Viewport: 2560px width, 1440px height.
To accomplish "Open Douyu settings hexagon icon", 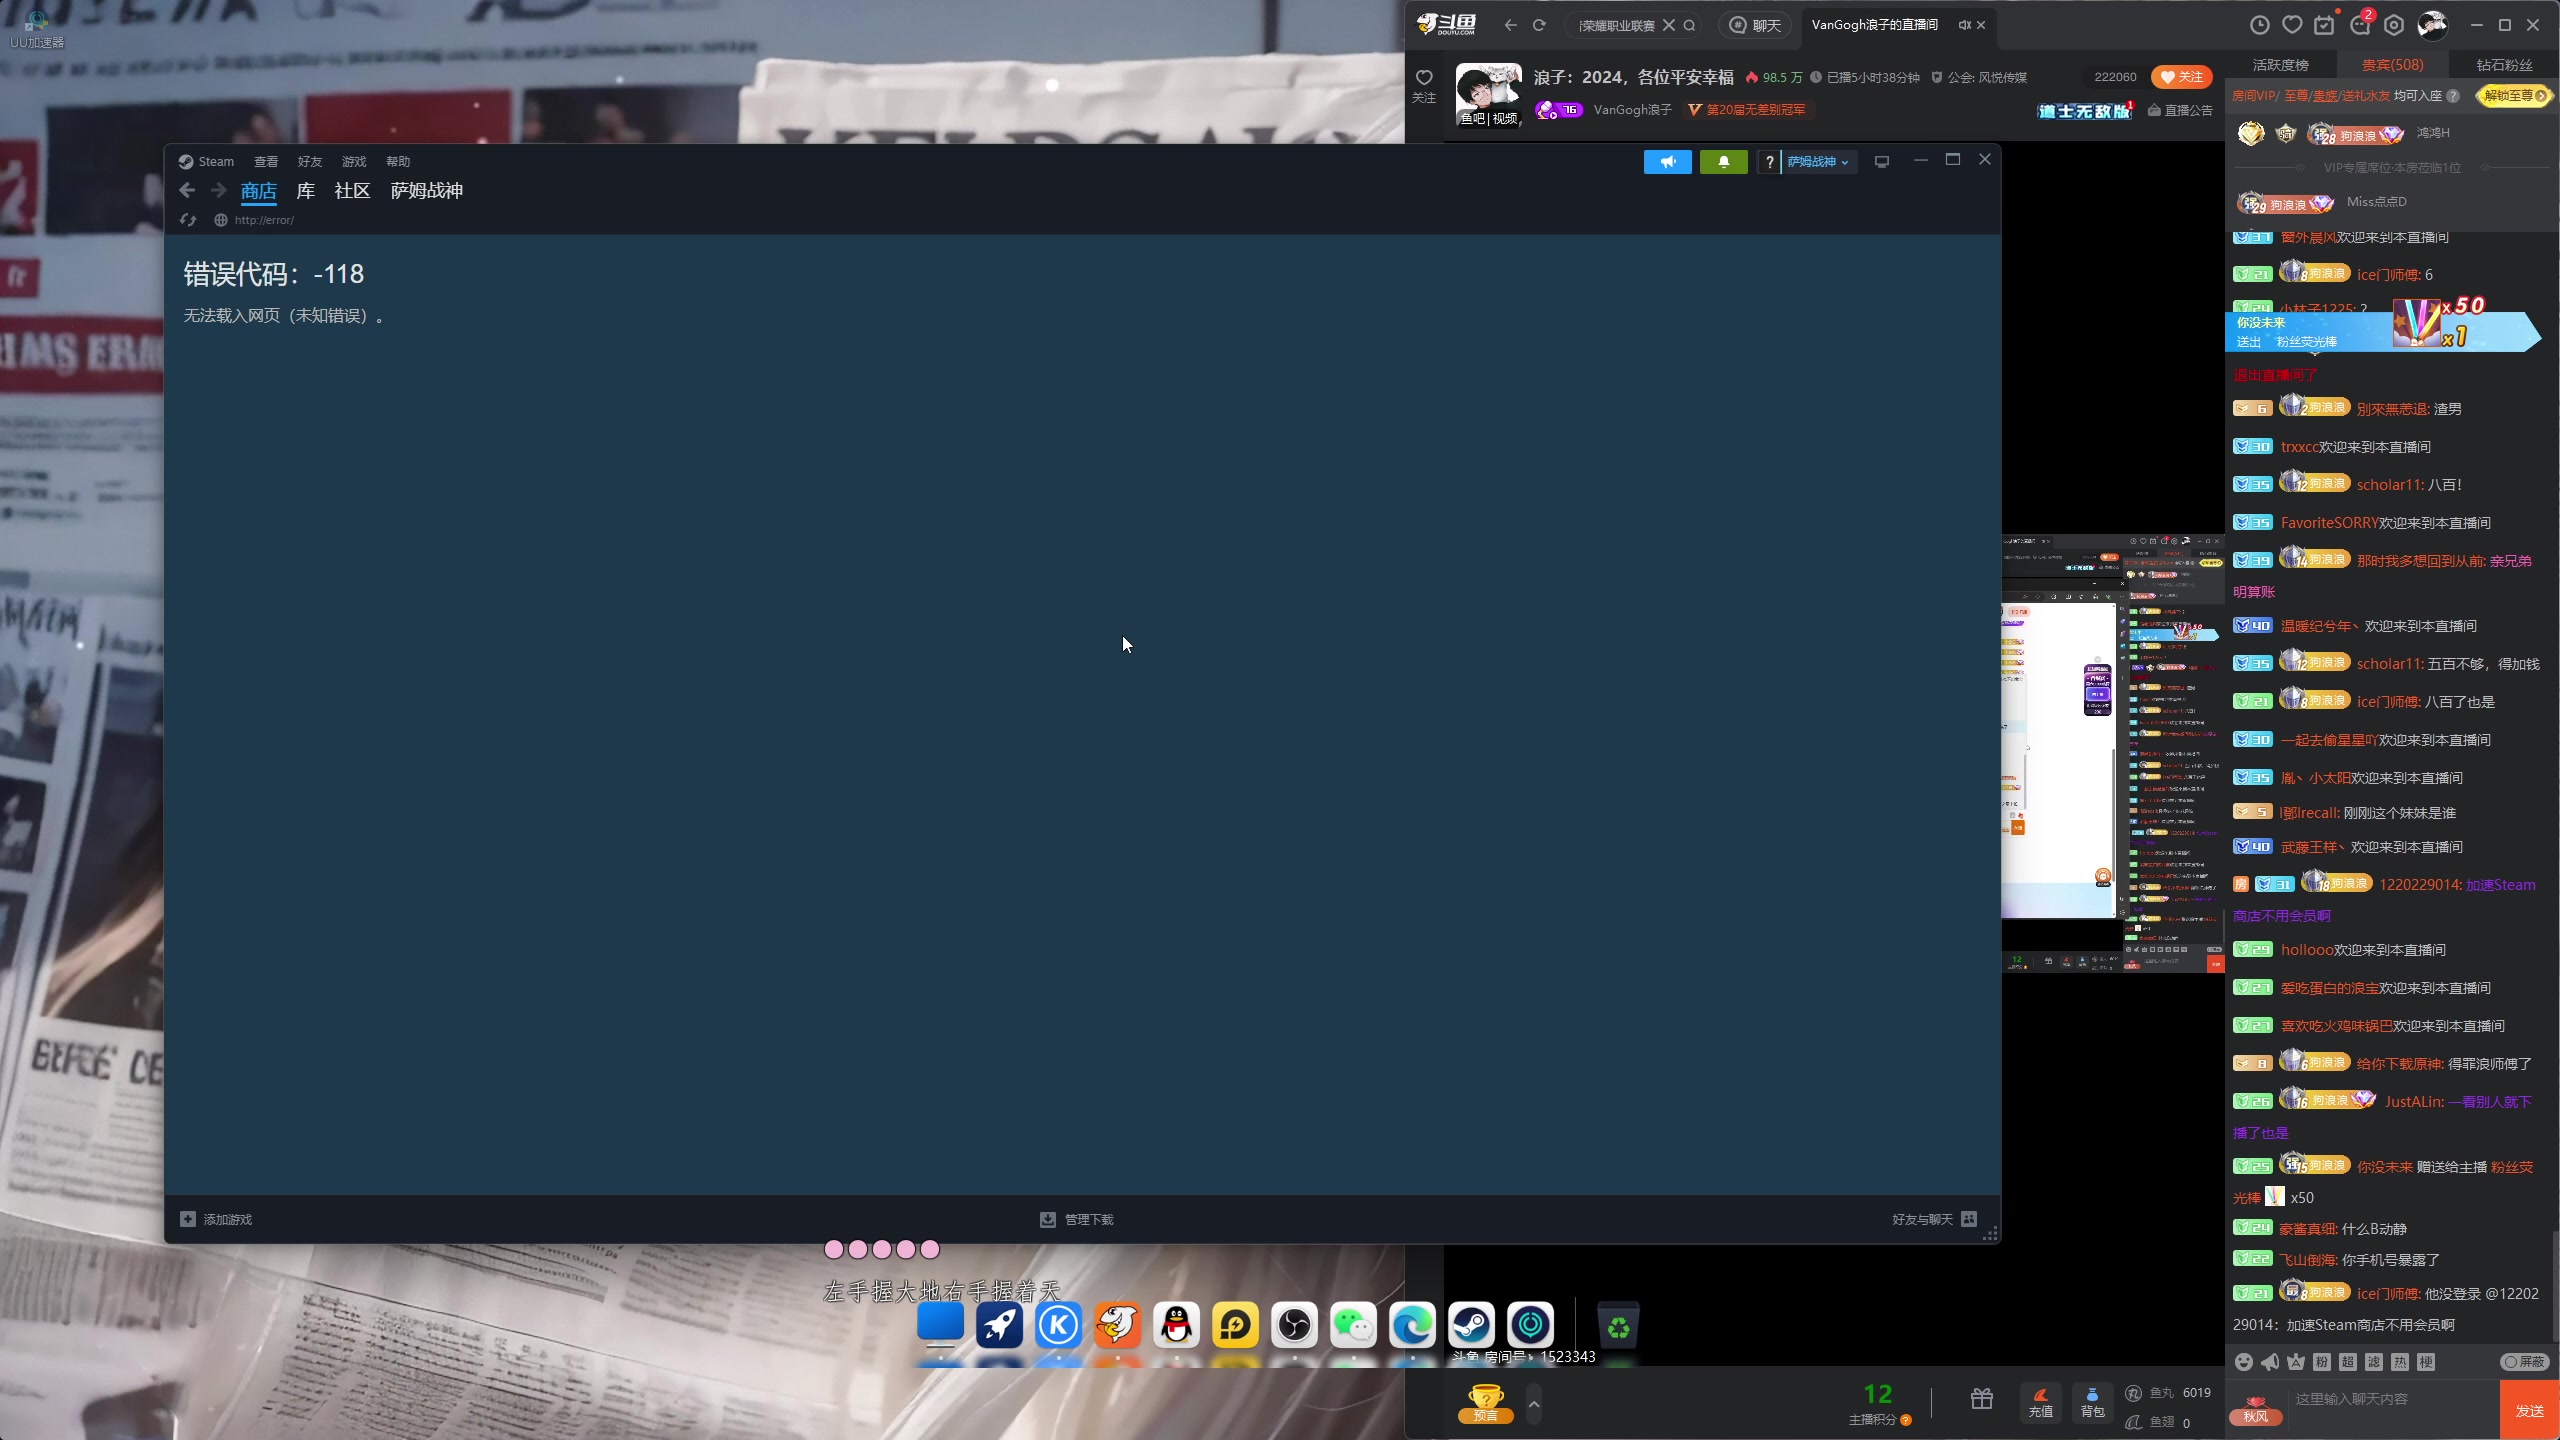I will [x=2394, y=25].
